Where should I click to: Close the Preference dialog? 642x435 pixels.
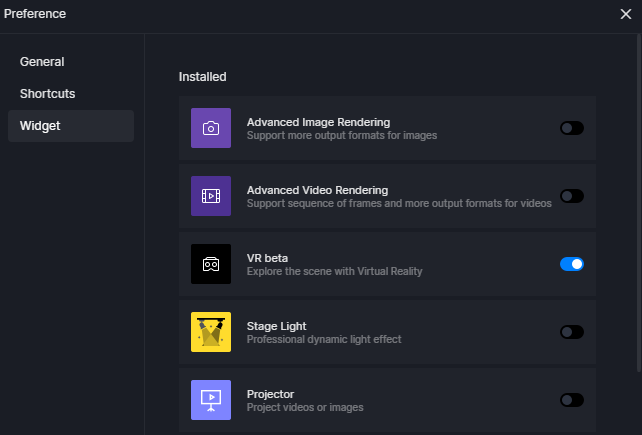626,14
